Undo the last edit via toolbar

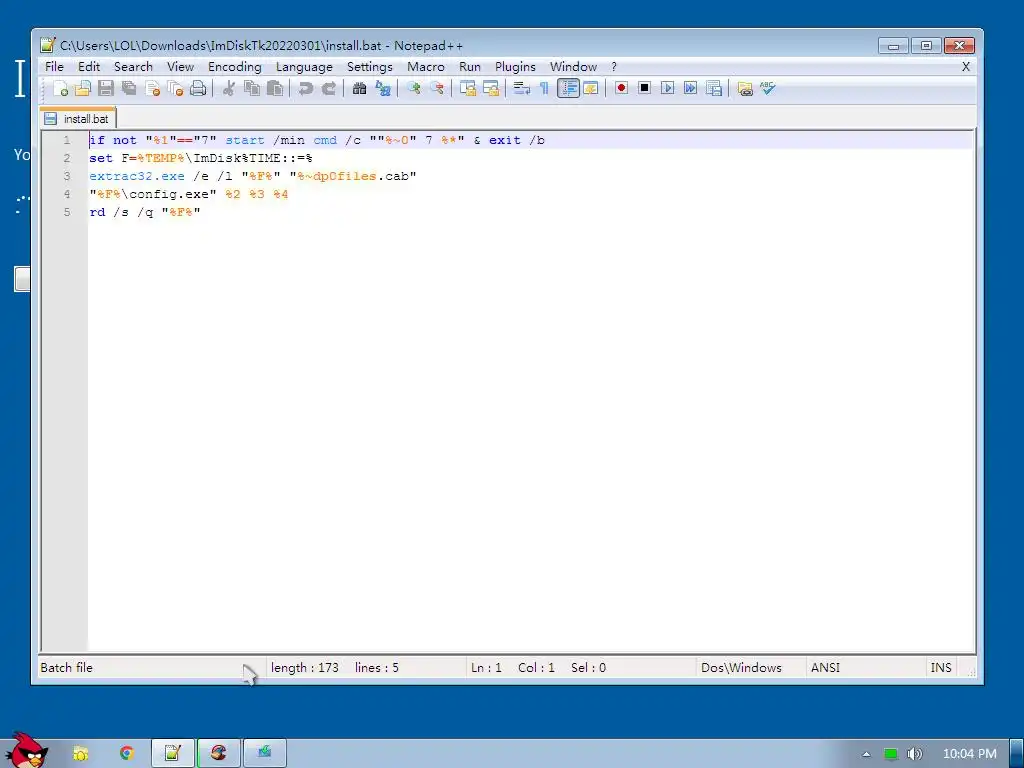click(305, 88)
